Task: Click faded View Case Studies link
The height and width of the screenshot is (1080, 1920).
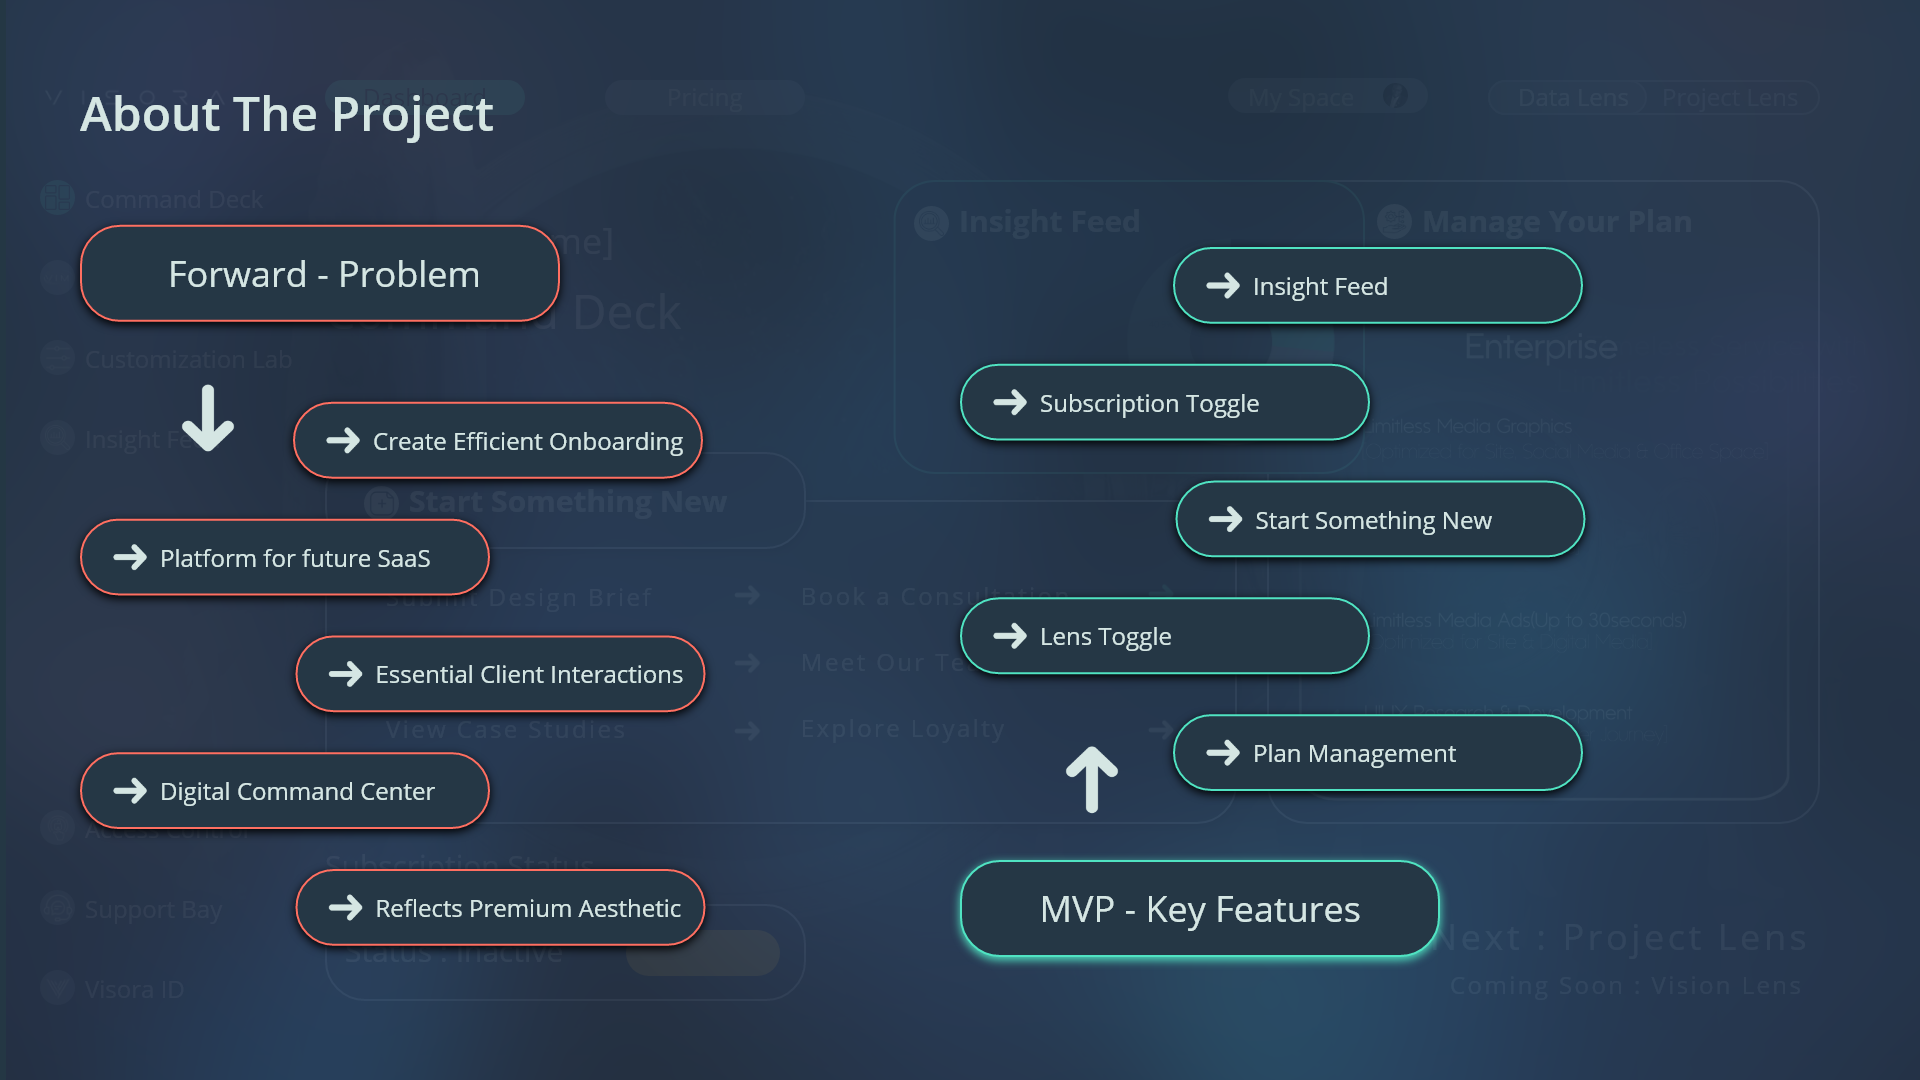Action: 506,730
